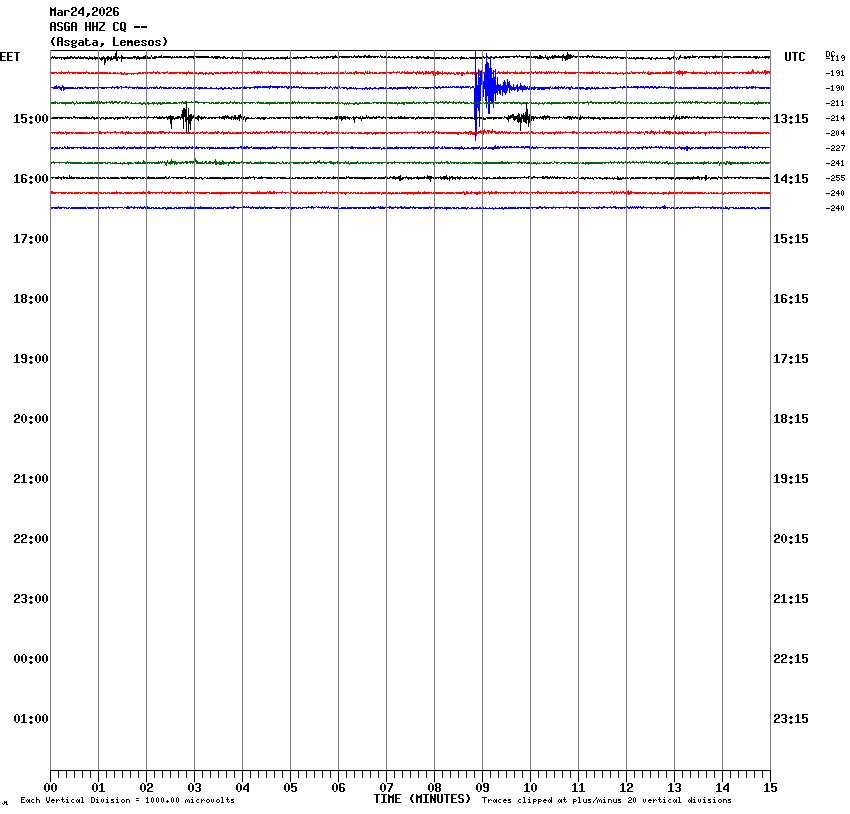Click the -255 DC offset value

[835, 178]
